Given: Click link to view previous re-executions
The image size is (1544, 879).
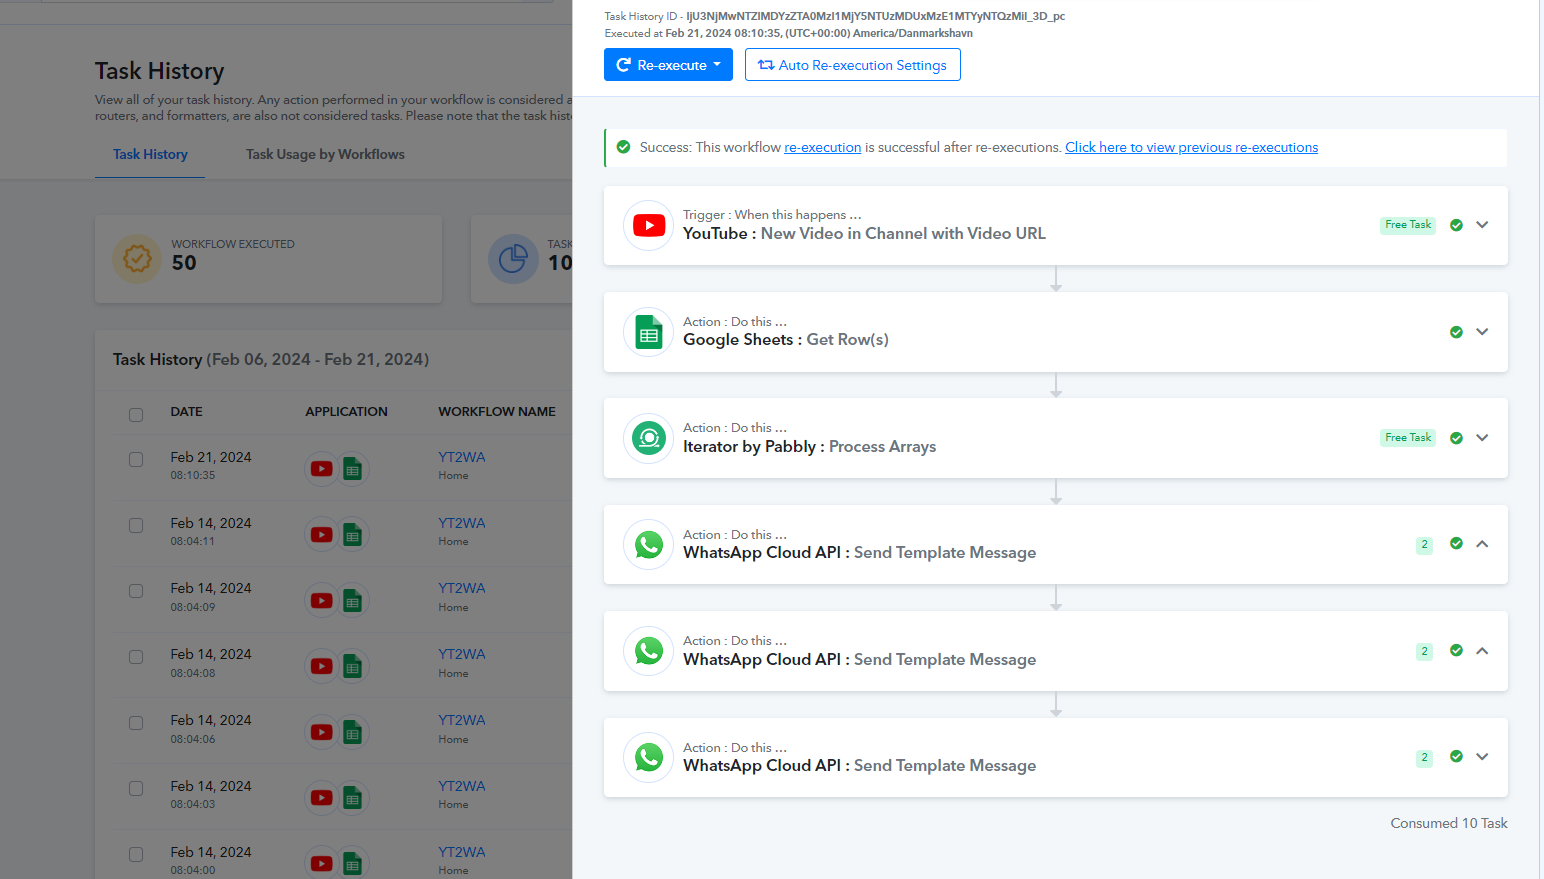Looking at the screenshot, I should [1191, 147].
